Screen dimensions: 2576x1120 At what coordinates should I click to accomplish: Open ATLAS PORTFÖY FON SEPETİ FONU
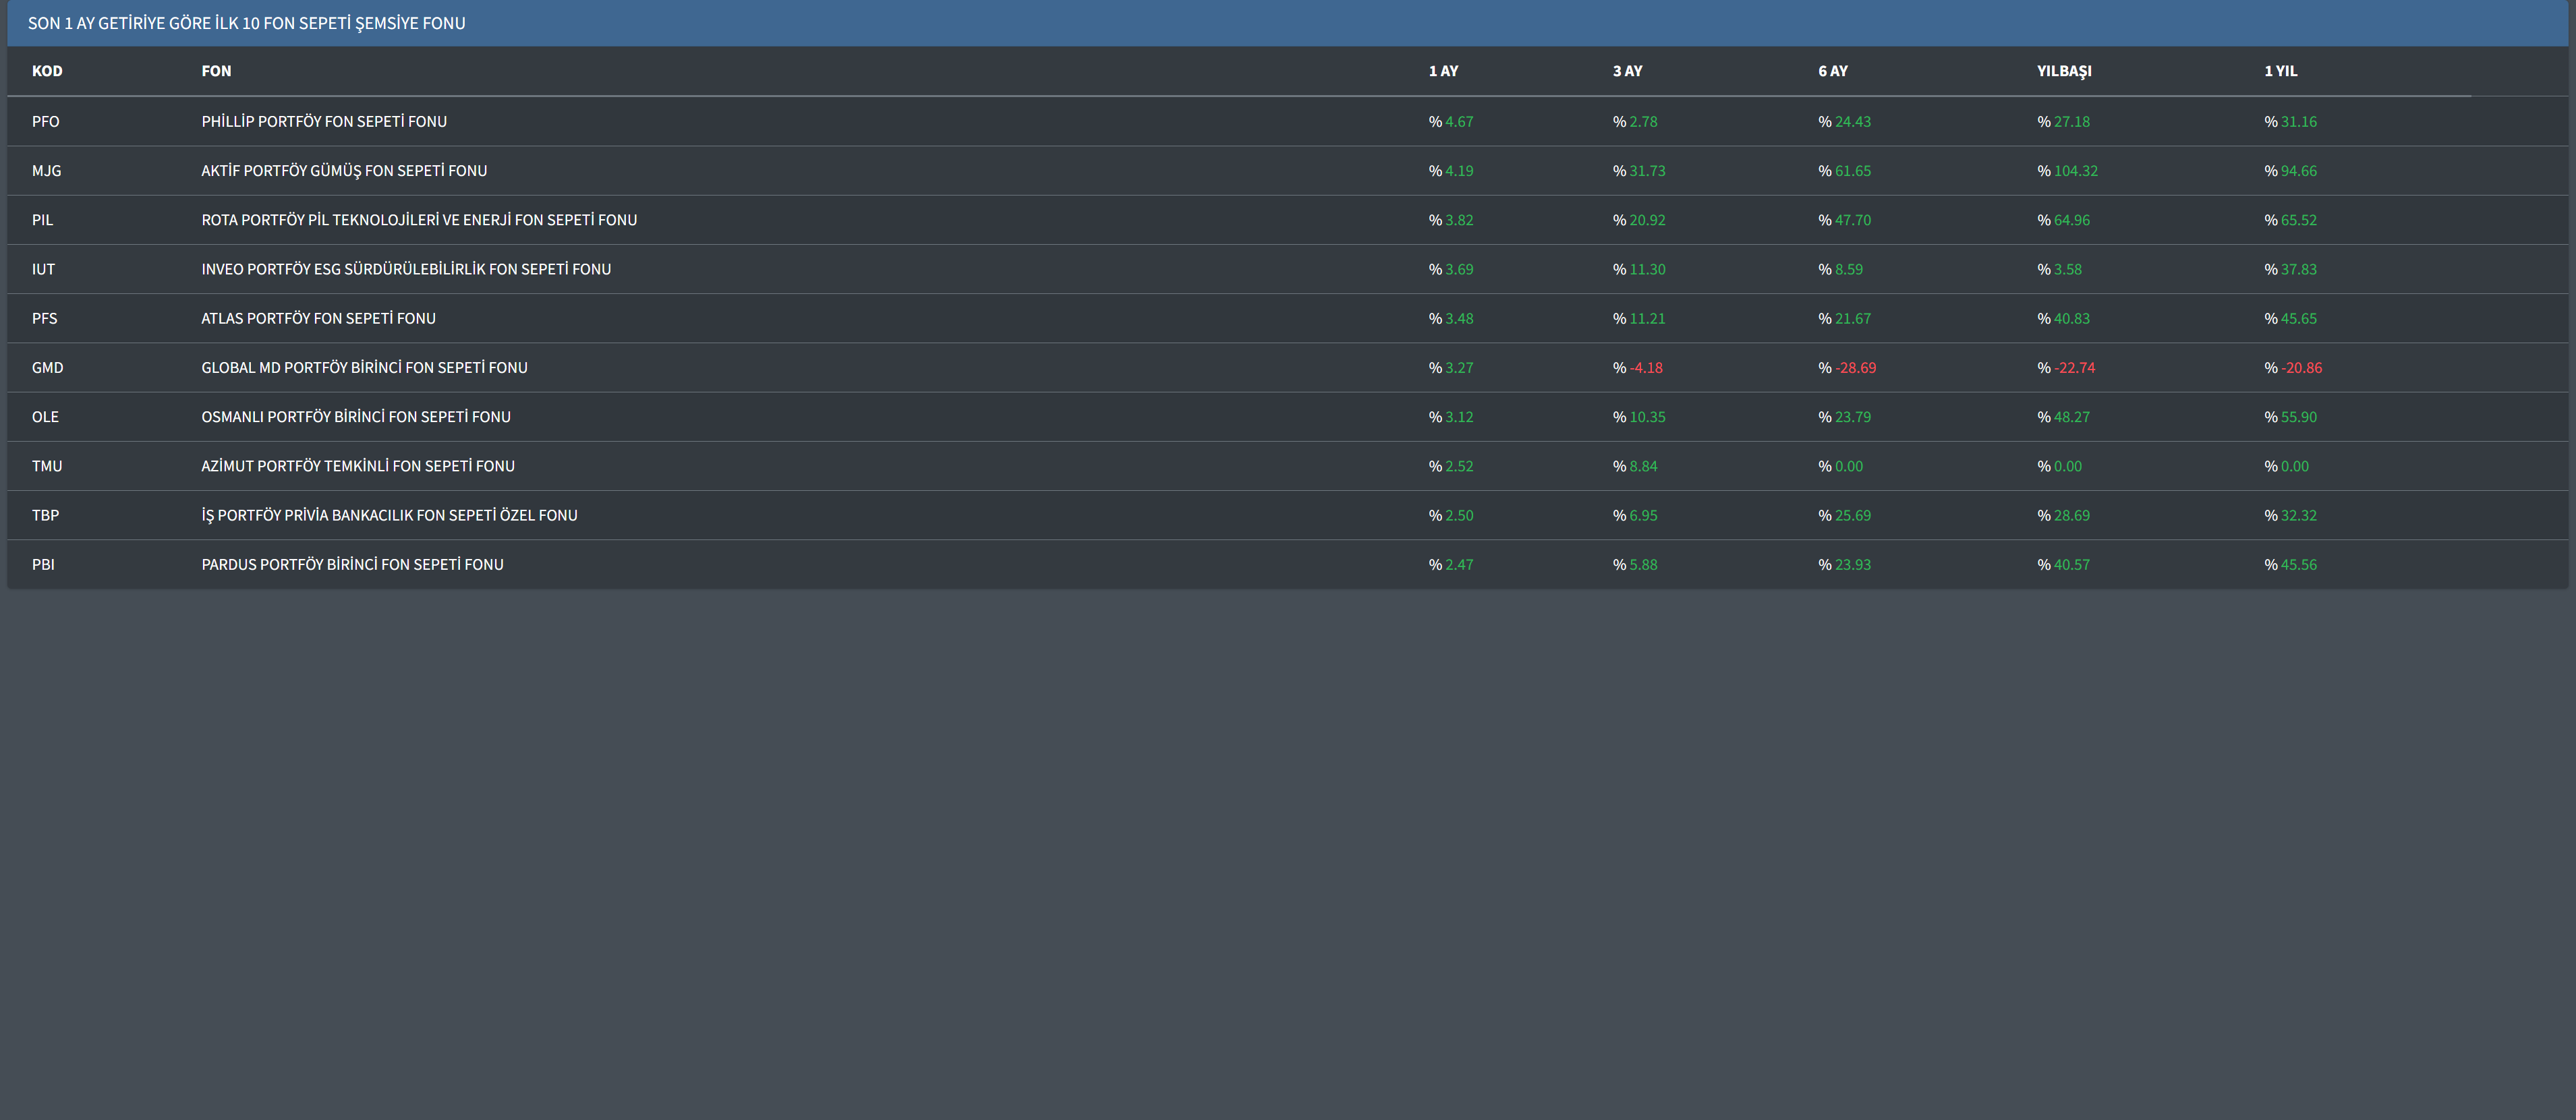[x=318, y=318]
